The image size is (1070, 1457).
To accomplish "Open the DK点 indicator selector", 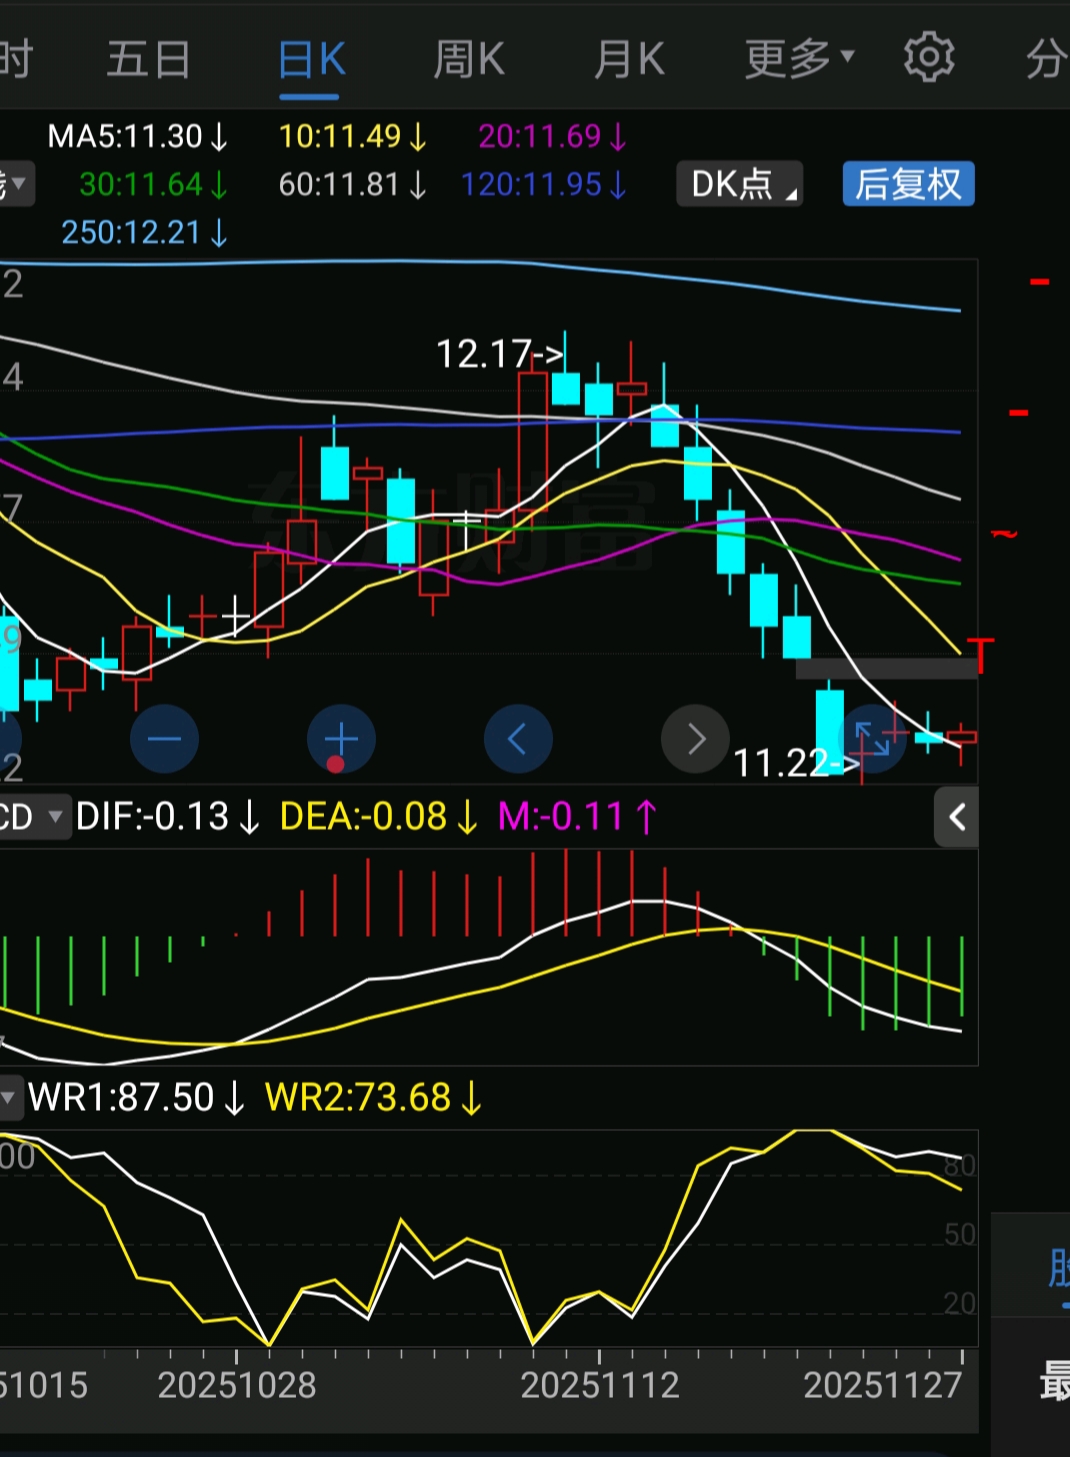I will [740, 184].
